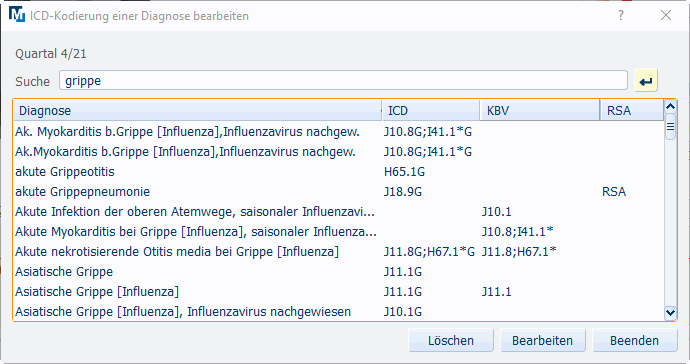Viewport: 690px width, 364px height.
Task: Select plain 'Asiatische Grippe' row
Action: point(338,272)
